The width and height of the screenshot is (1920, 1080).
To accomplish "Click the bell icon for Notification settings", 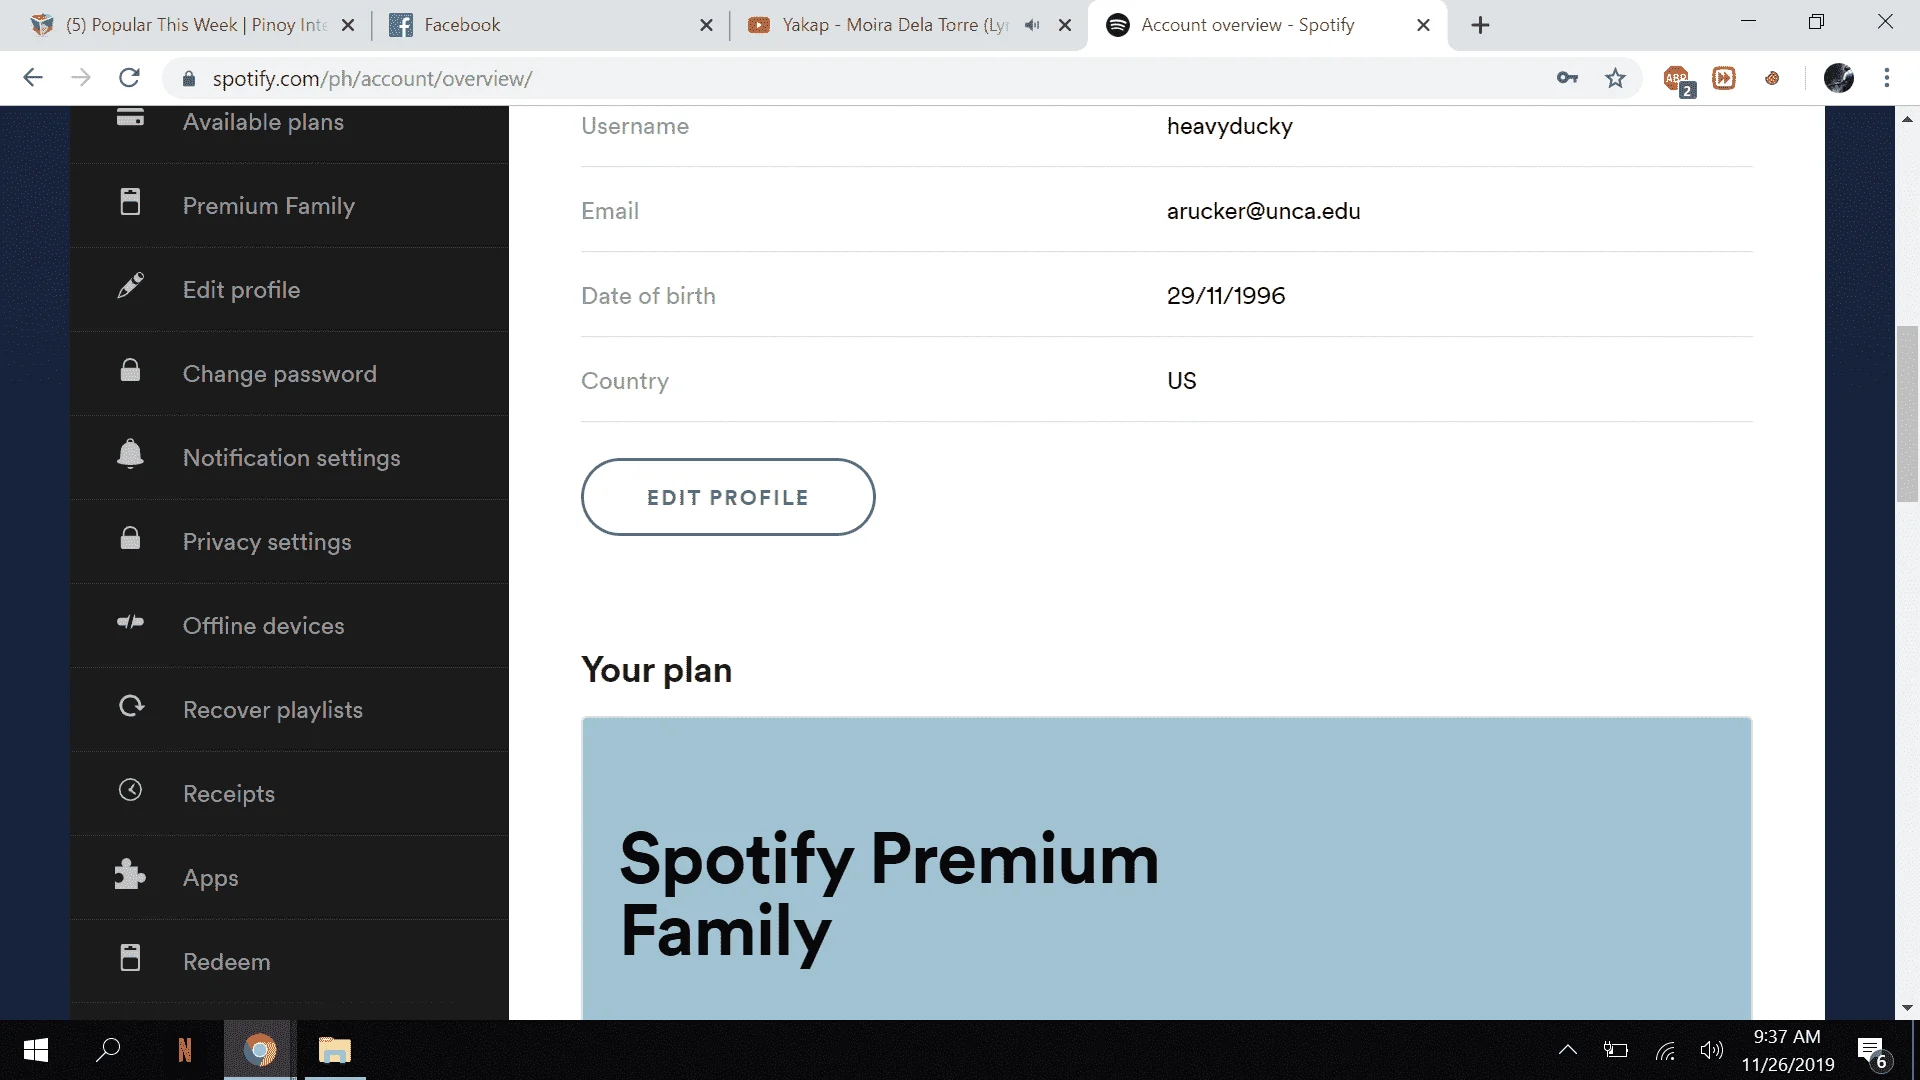I will [130, 454].
